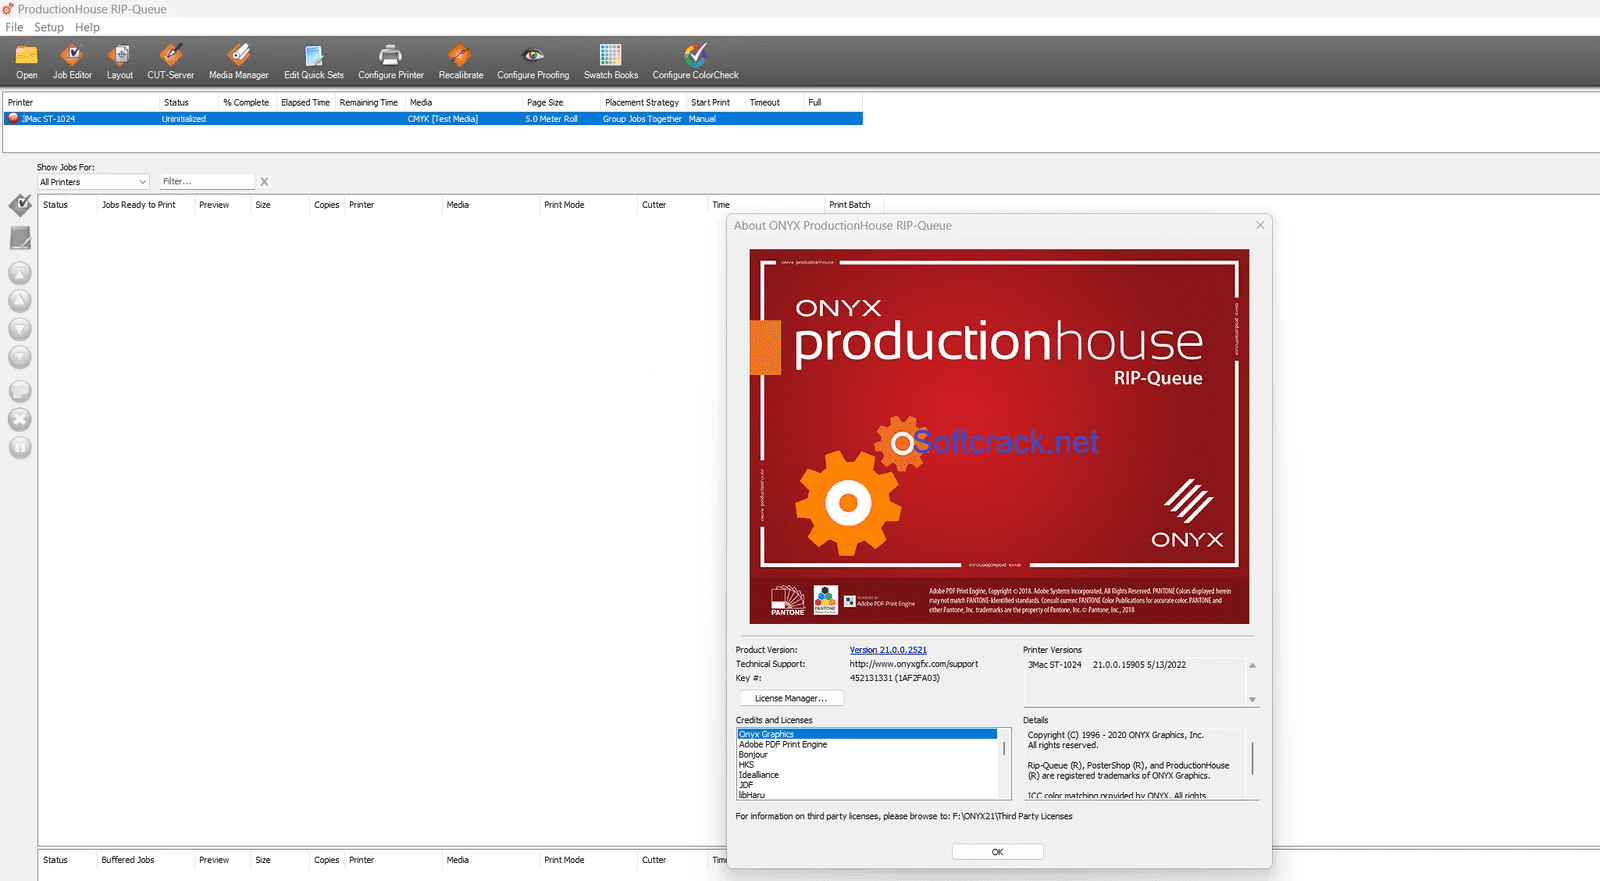
Task: Open License Manager from About dialog
Action: coord(791,698)
